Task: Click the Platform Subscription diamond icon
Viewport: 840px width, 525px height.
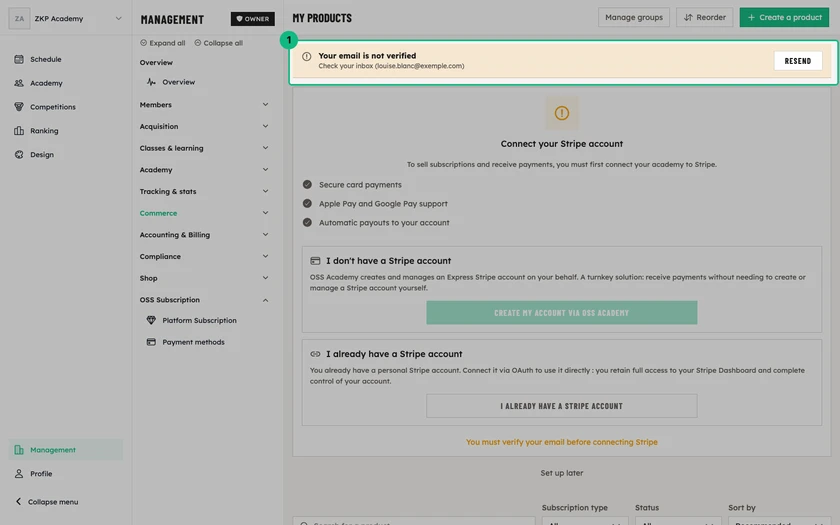Action: 151,320
